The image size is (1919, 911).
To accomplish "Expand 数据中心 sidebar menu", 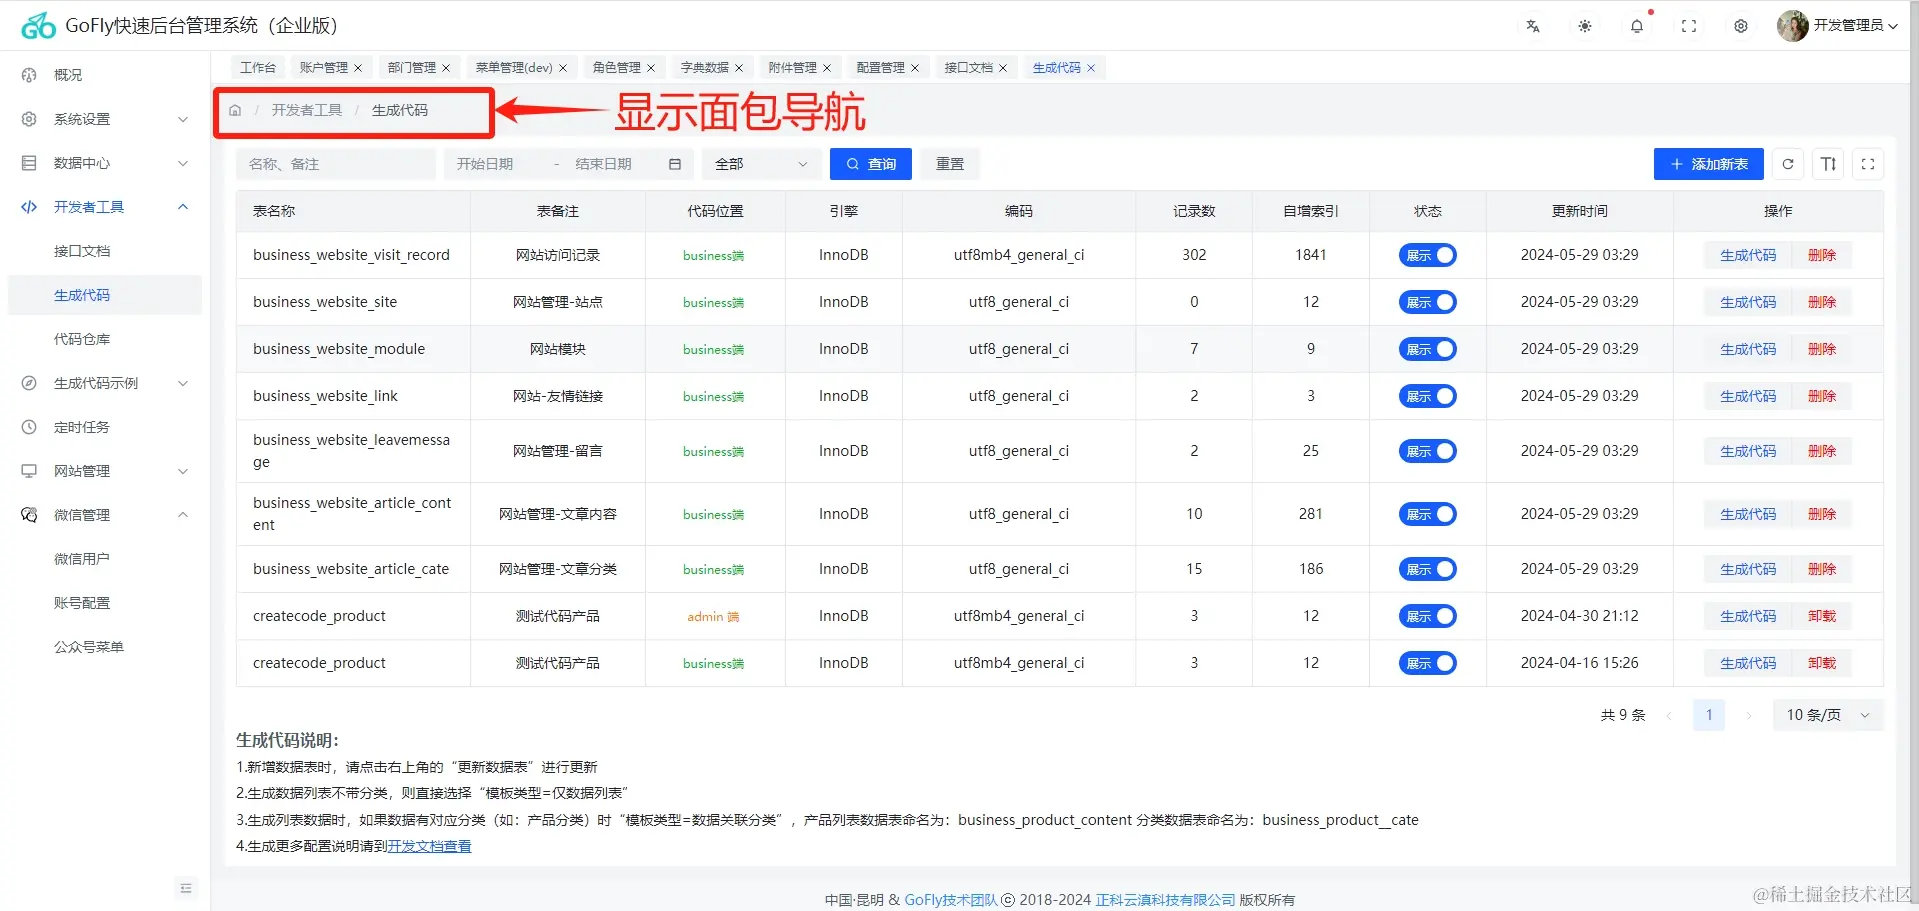I will (105, 163).
